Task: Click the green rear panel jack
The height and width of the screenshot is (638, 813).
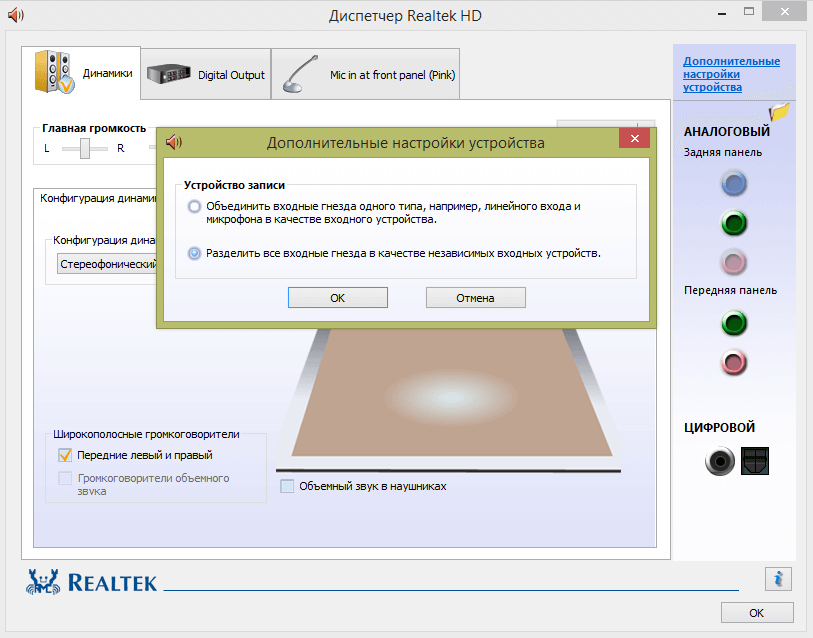Action: [734, 222]
